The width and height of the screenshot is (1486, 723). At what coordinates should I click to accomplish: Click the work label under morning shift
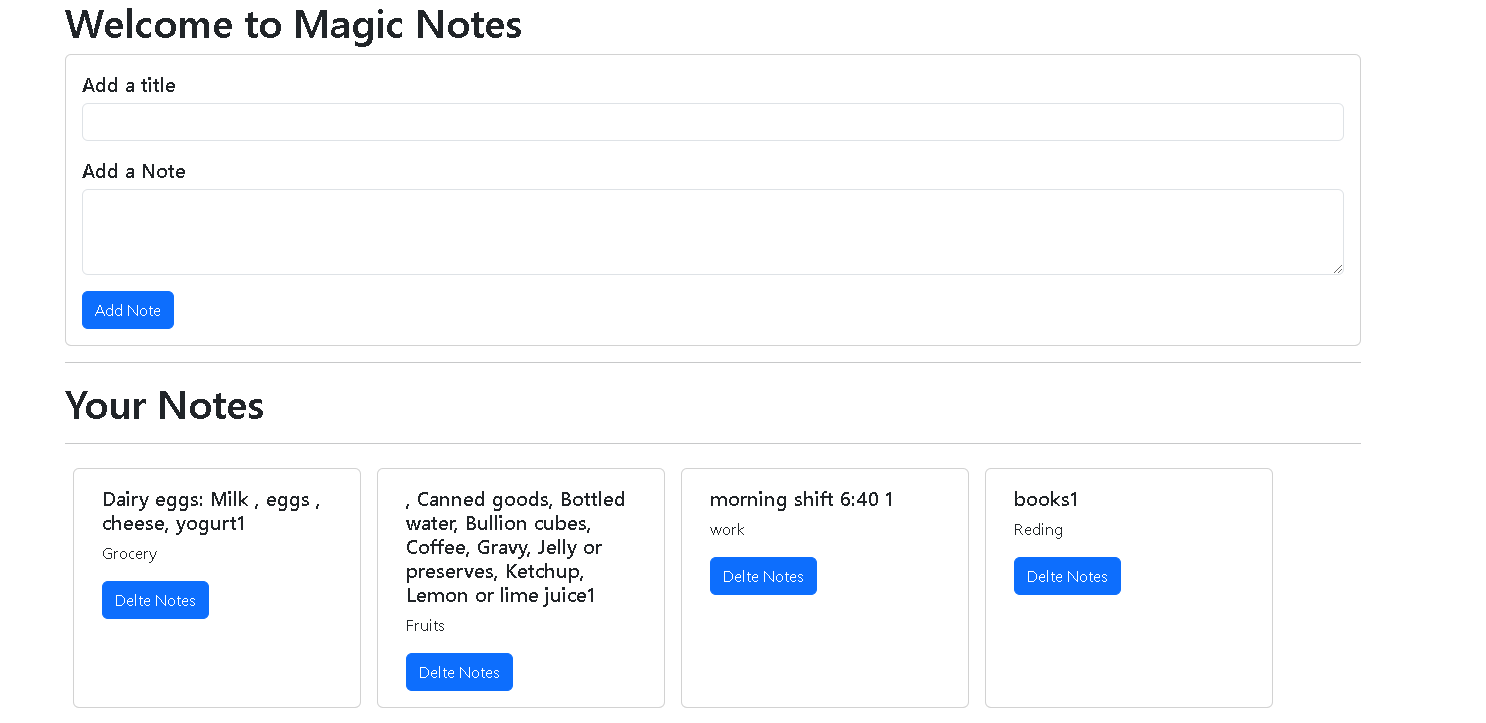pos(727,529)
